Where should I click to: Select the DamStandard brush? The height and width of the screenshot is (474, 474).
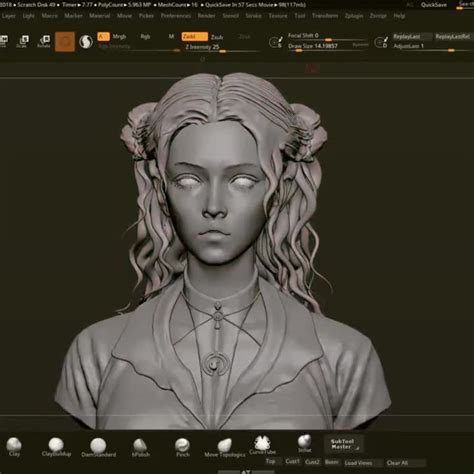(98, 447)
